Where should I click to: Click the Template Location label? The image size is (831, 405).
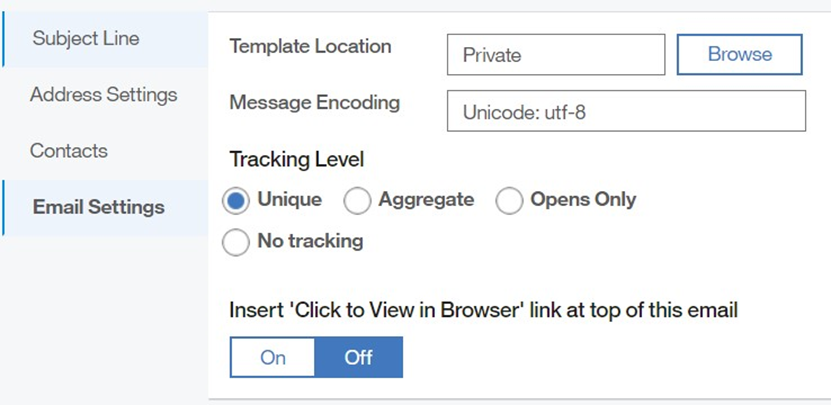310,46
